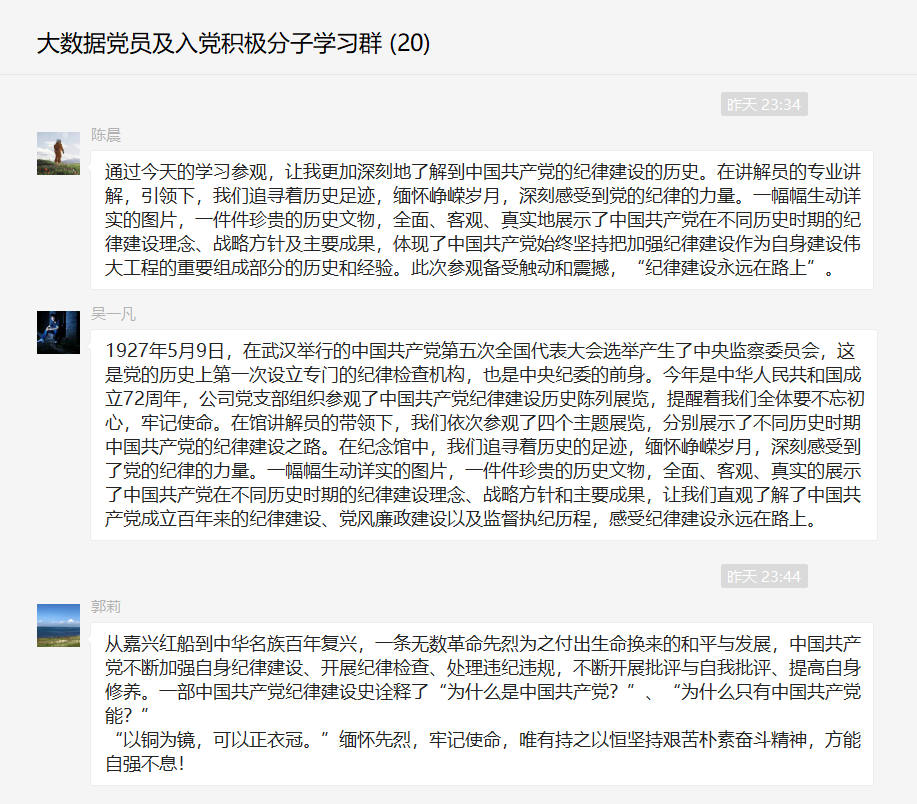Click the 昨天 23:44 timestamp

coord(764,576)
